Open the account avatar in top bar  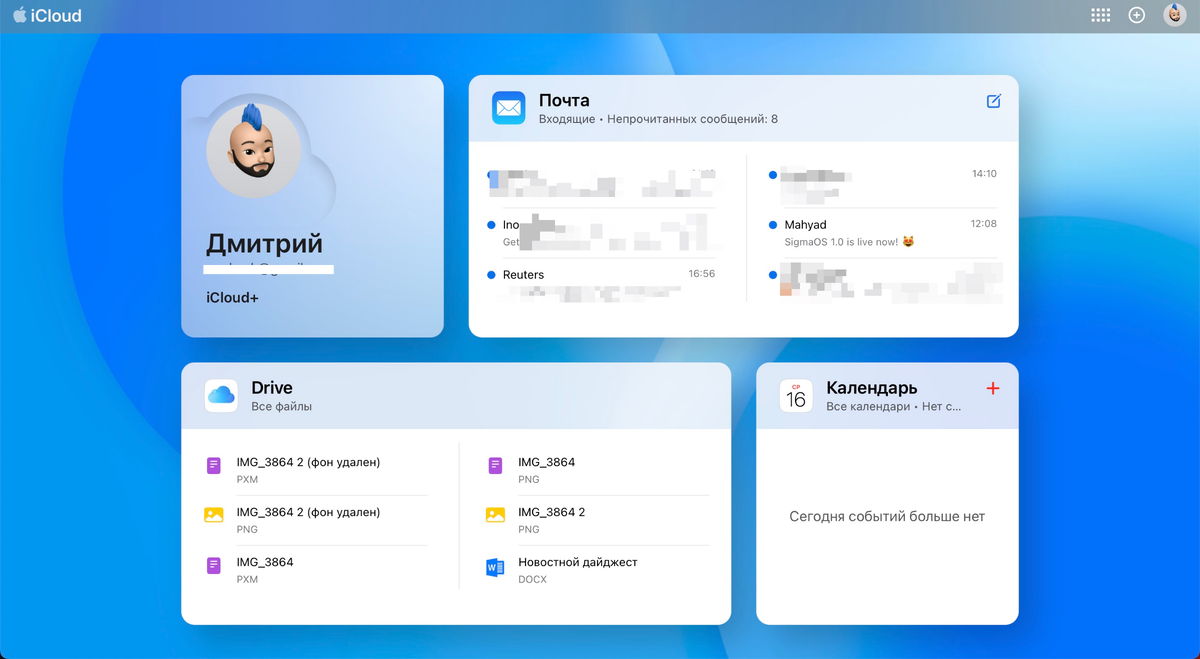point(1174,15)
